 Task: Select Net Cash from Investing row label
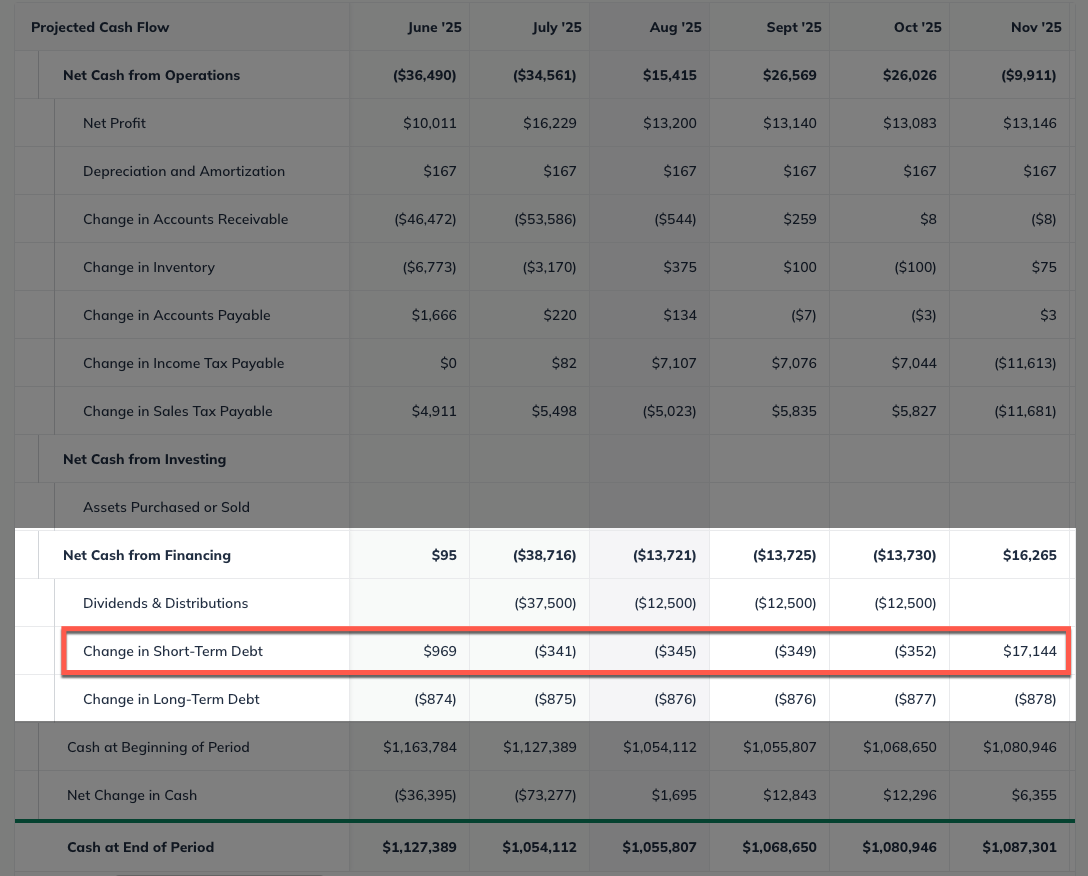[x=144, y=459]
